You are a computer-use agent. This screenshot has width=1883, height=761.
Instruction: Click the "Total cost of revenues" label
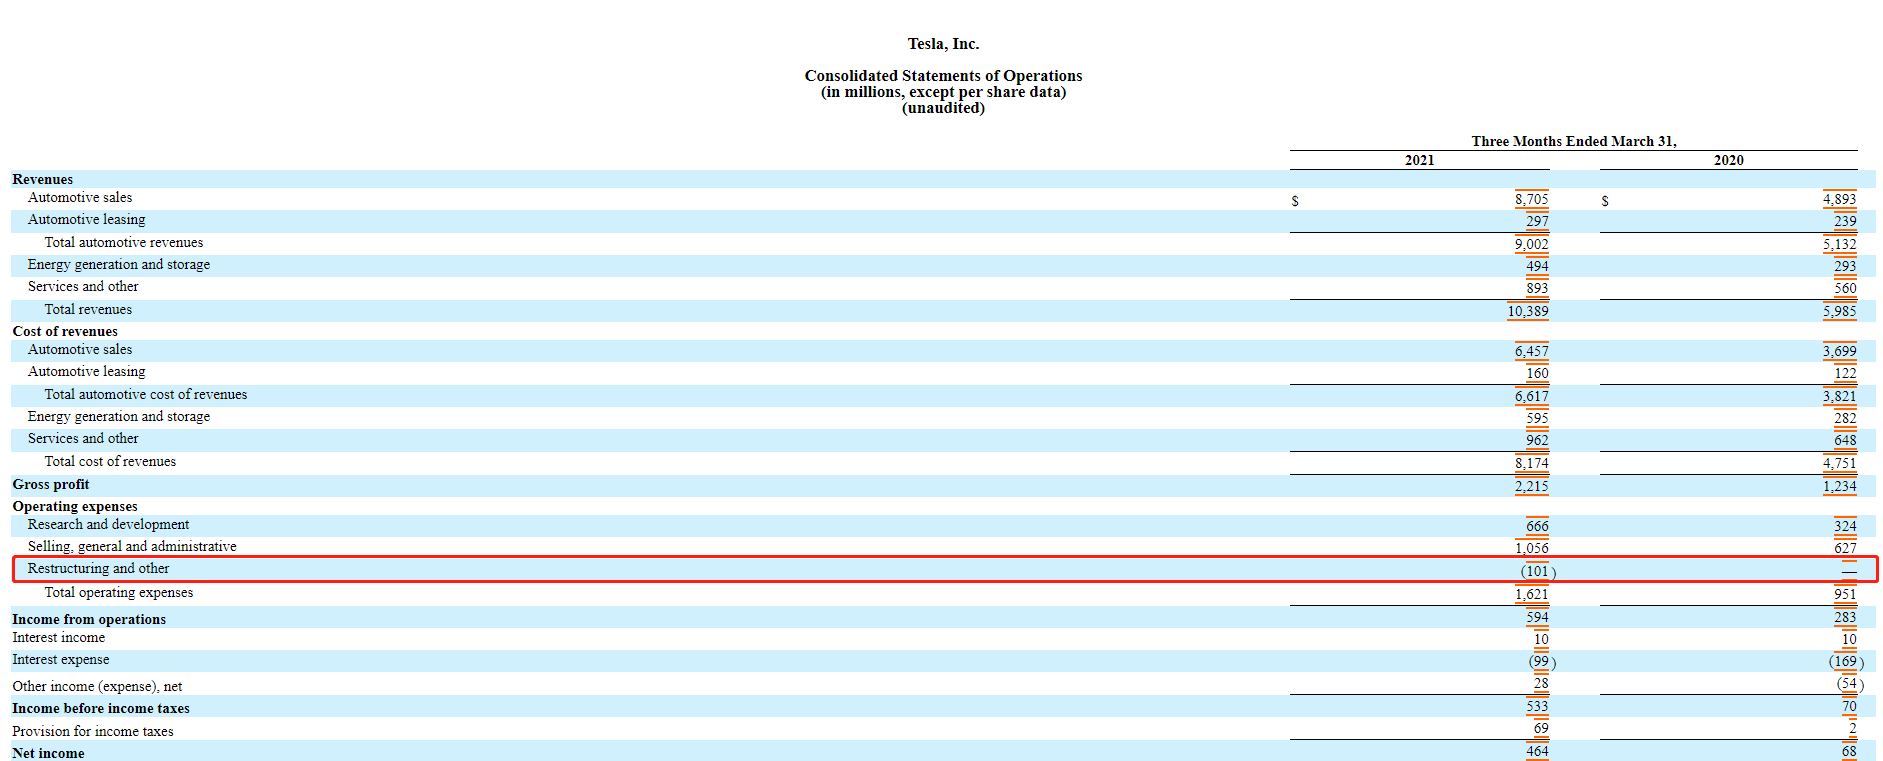(x=110, y=461)
